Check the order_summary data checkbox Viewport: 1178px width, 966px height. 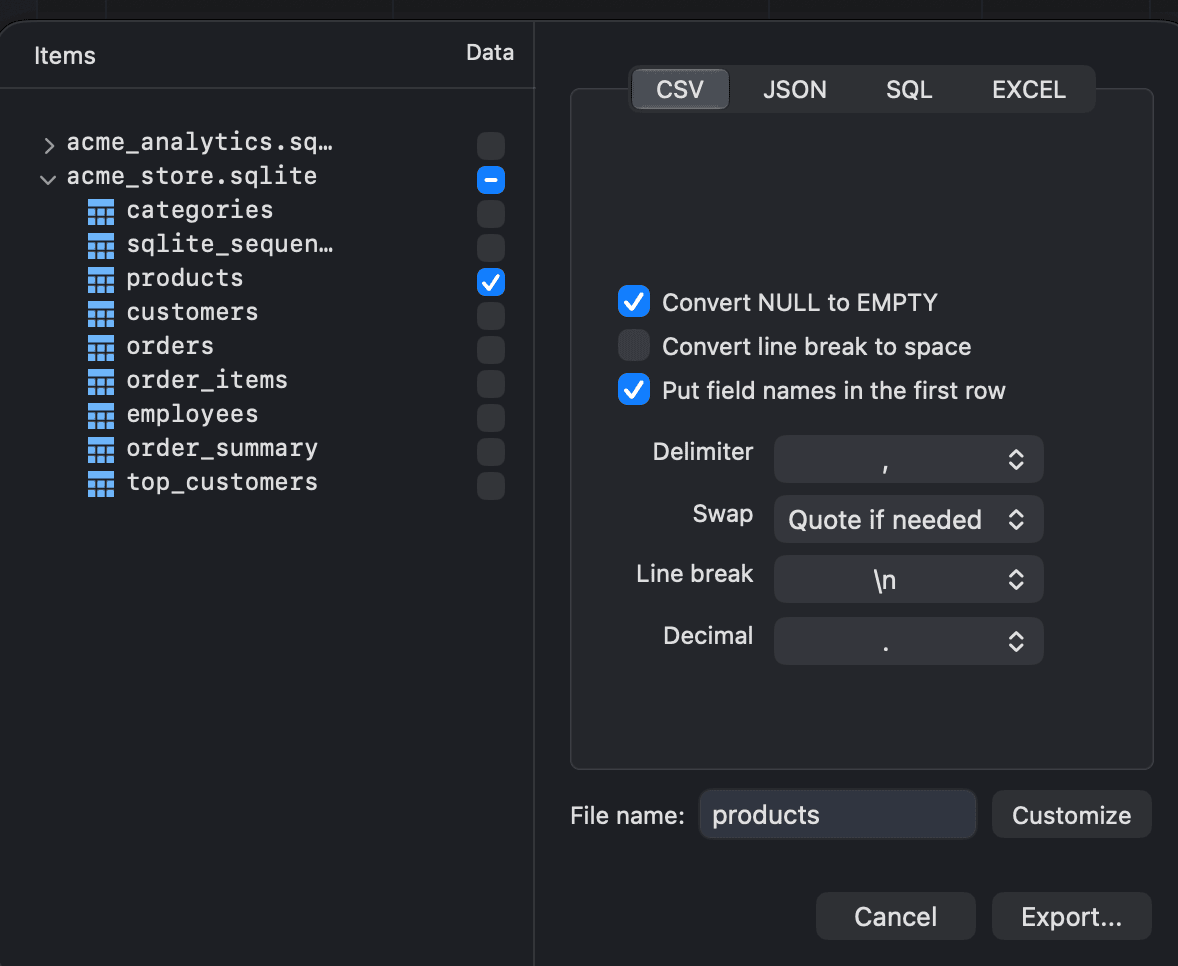click(x=491, y=452)
